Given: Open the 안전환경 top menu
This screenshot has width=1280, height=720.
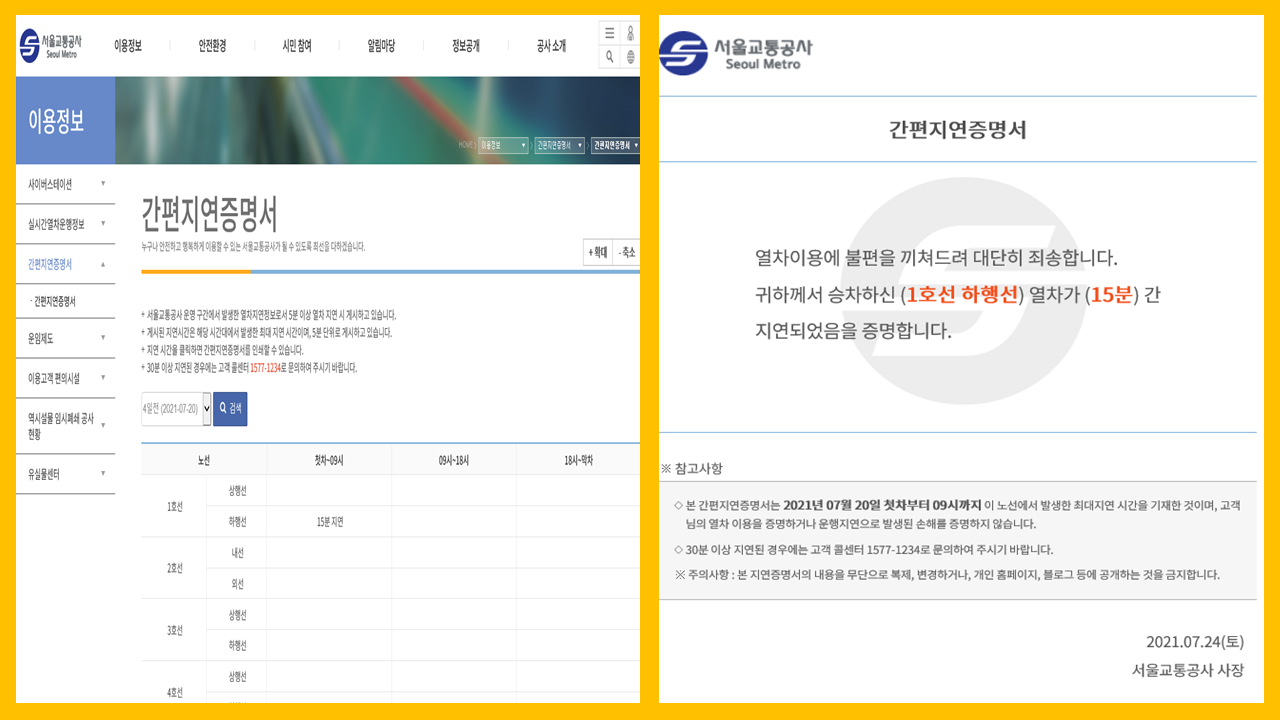Looking at the screenshot, I should pos(212,46).
